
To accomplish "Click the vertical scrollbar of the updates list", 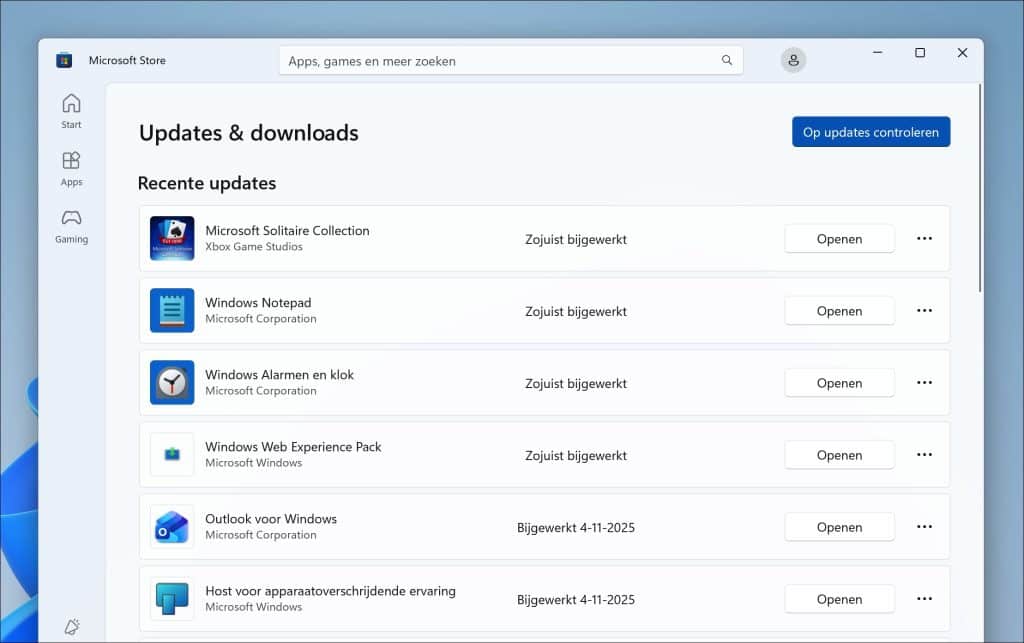I will pos(979,190).
